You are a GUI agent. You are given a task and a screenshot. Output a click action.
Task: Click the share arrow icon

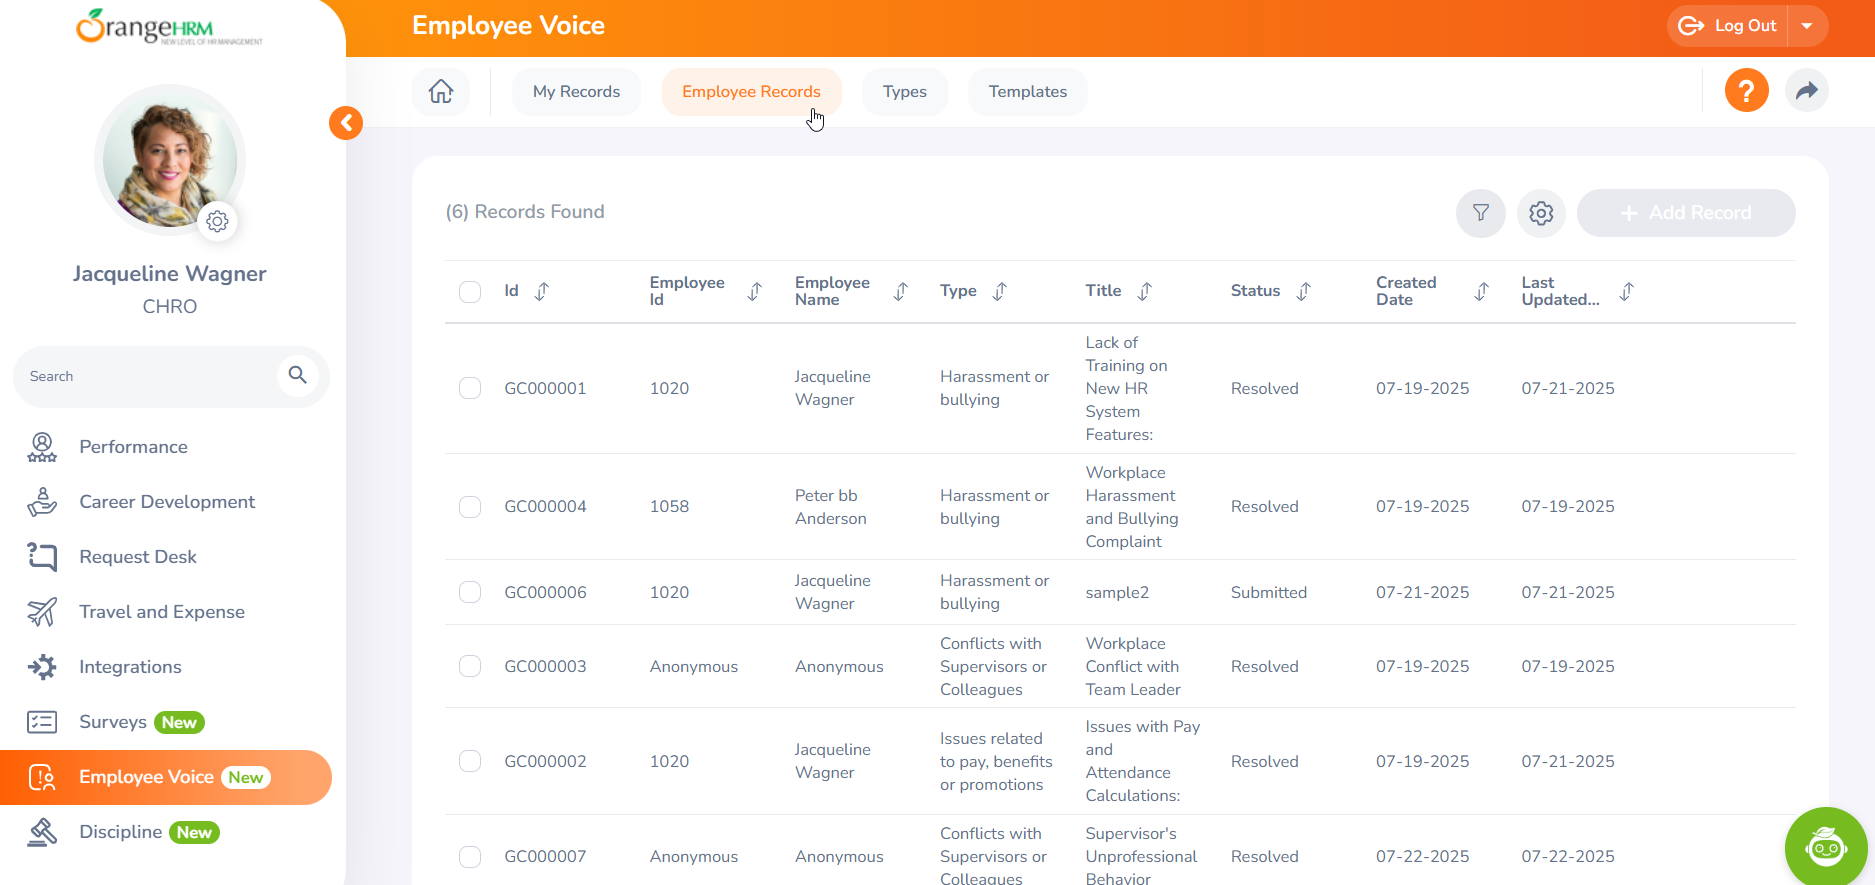pyautogui.click(x=1806, y=91)
